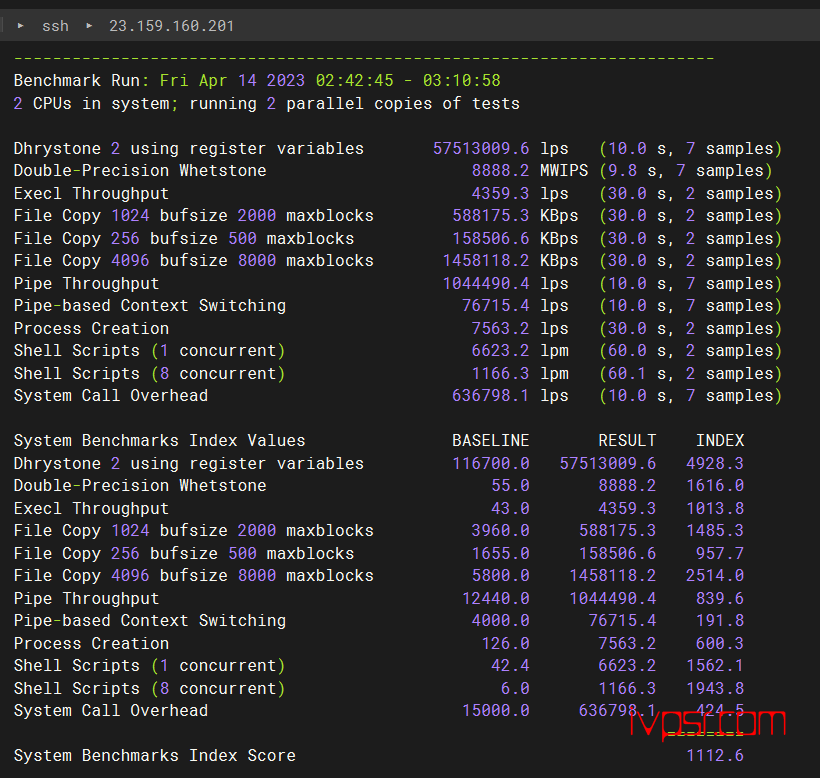Select the Pipe Throughput baseline 12440.0
This screenshot has width=820, height=778.
pos(496,598)
